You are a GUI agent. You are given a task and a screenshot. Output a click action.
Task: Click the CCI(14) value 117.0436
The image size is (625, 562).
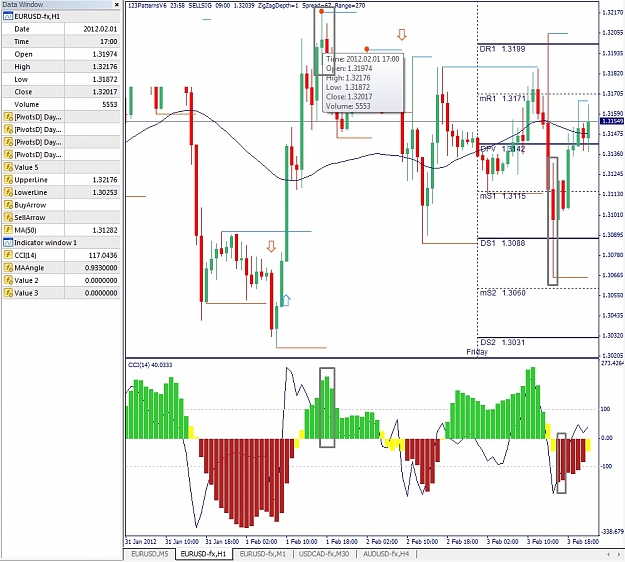[x=103, y=255]
